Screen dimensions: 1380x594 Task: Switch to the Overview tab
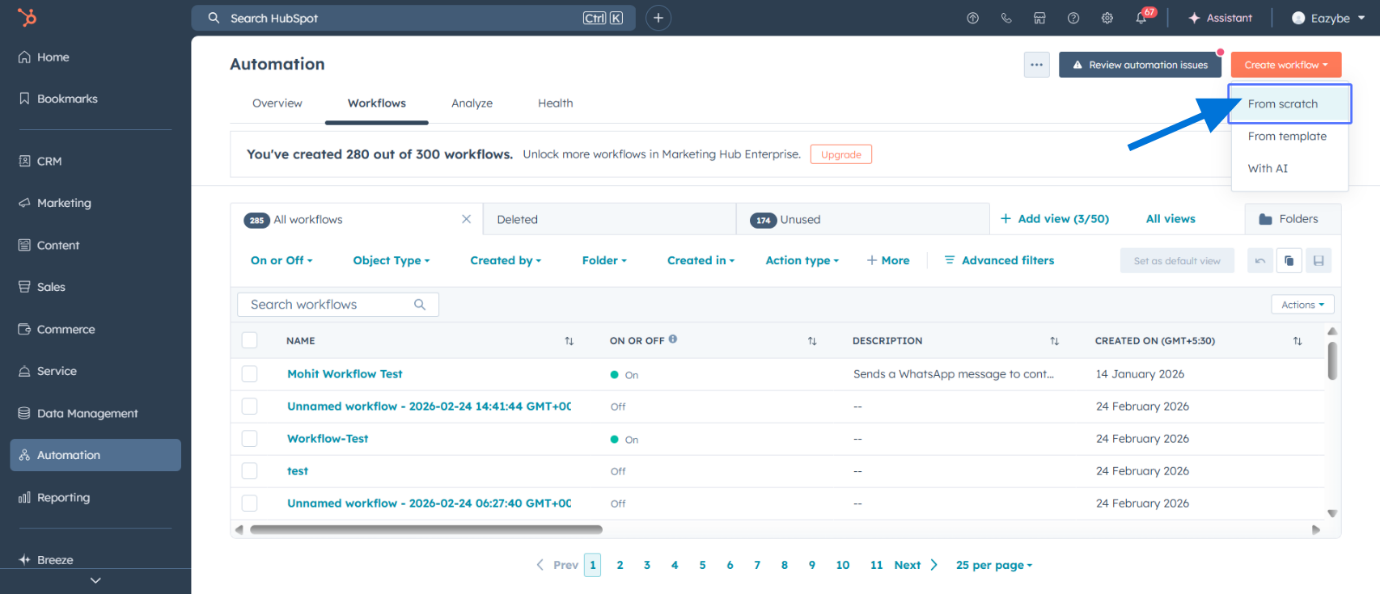[277, 103]
